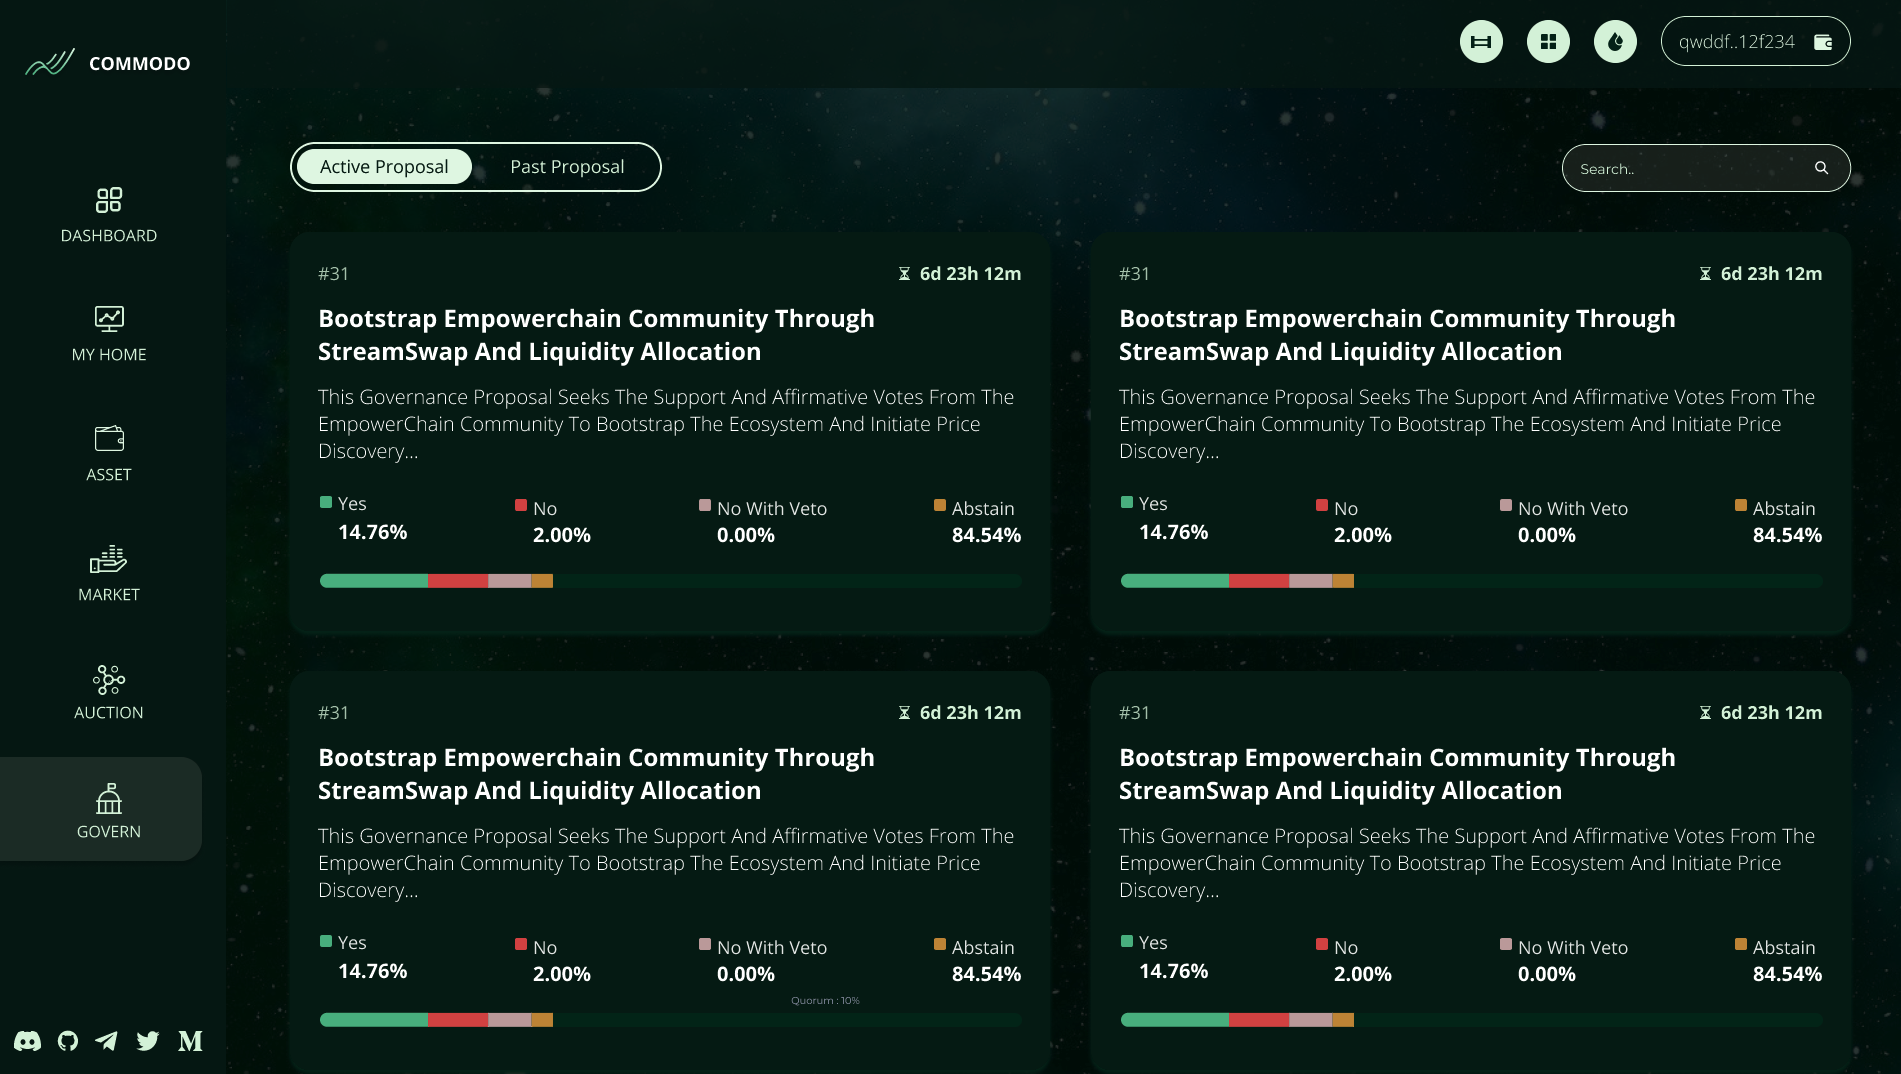The height and width of the screenshot is (1074, 1901).
Task: Switch to Past Proposal view
Action: pyautogui.click(x=567, y=167)
